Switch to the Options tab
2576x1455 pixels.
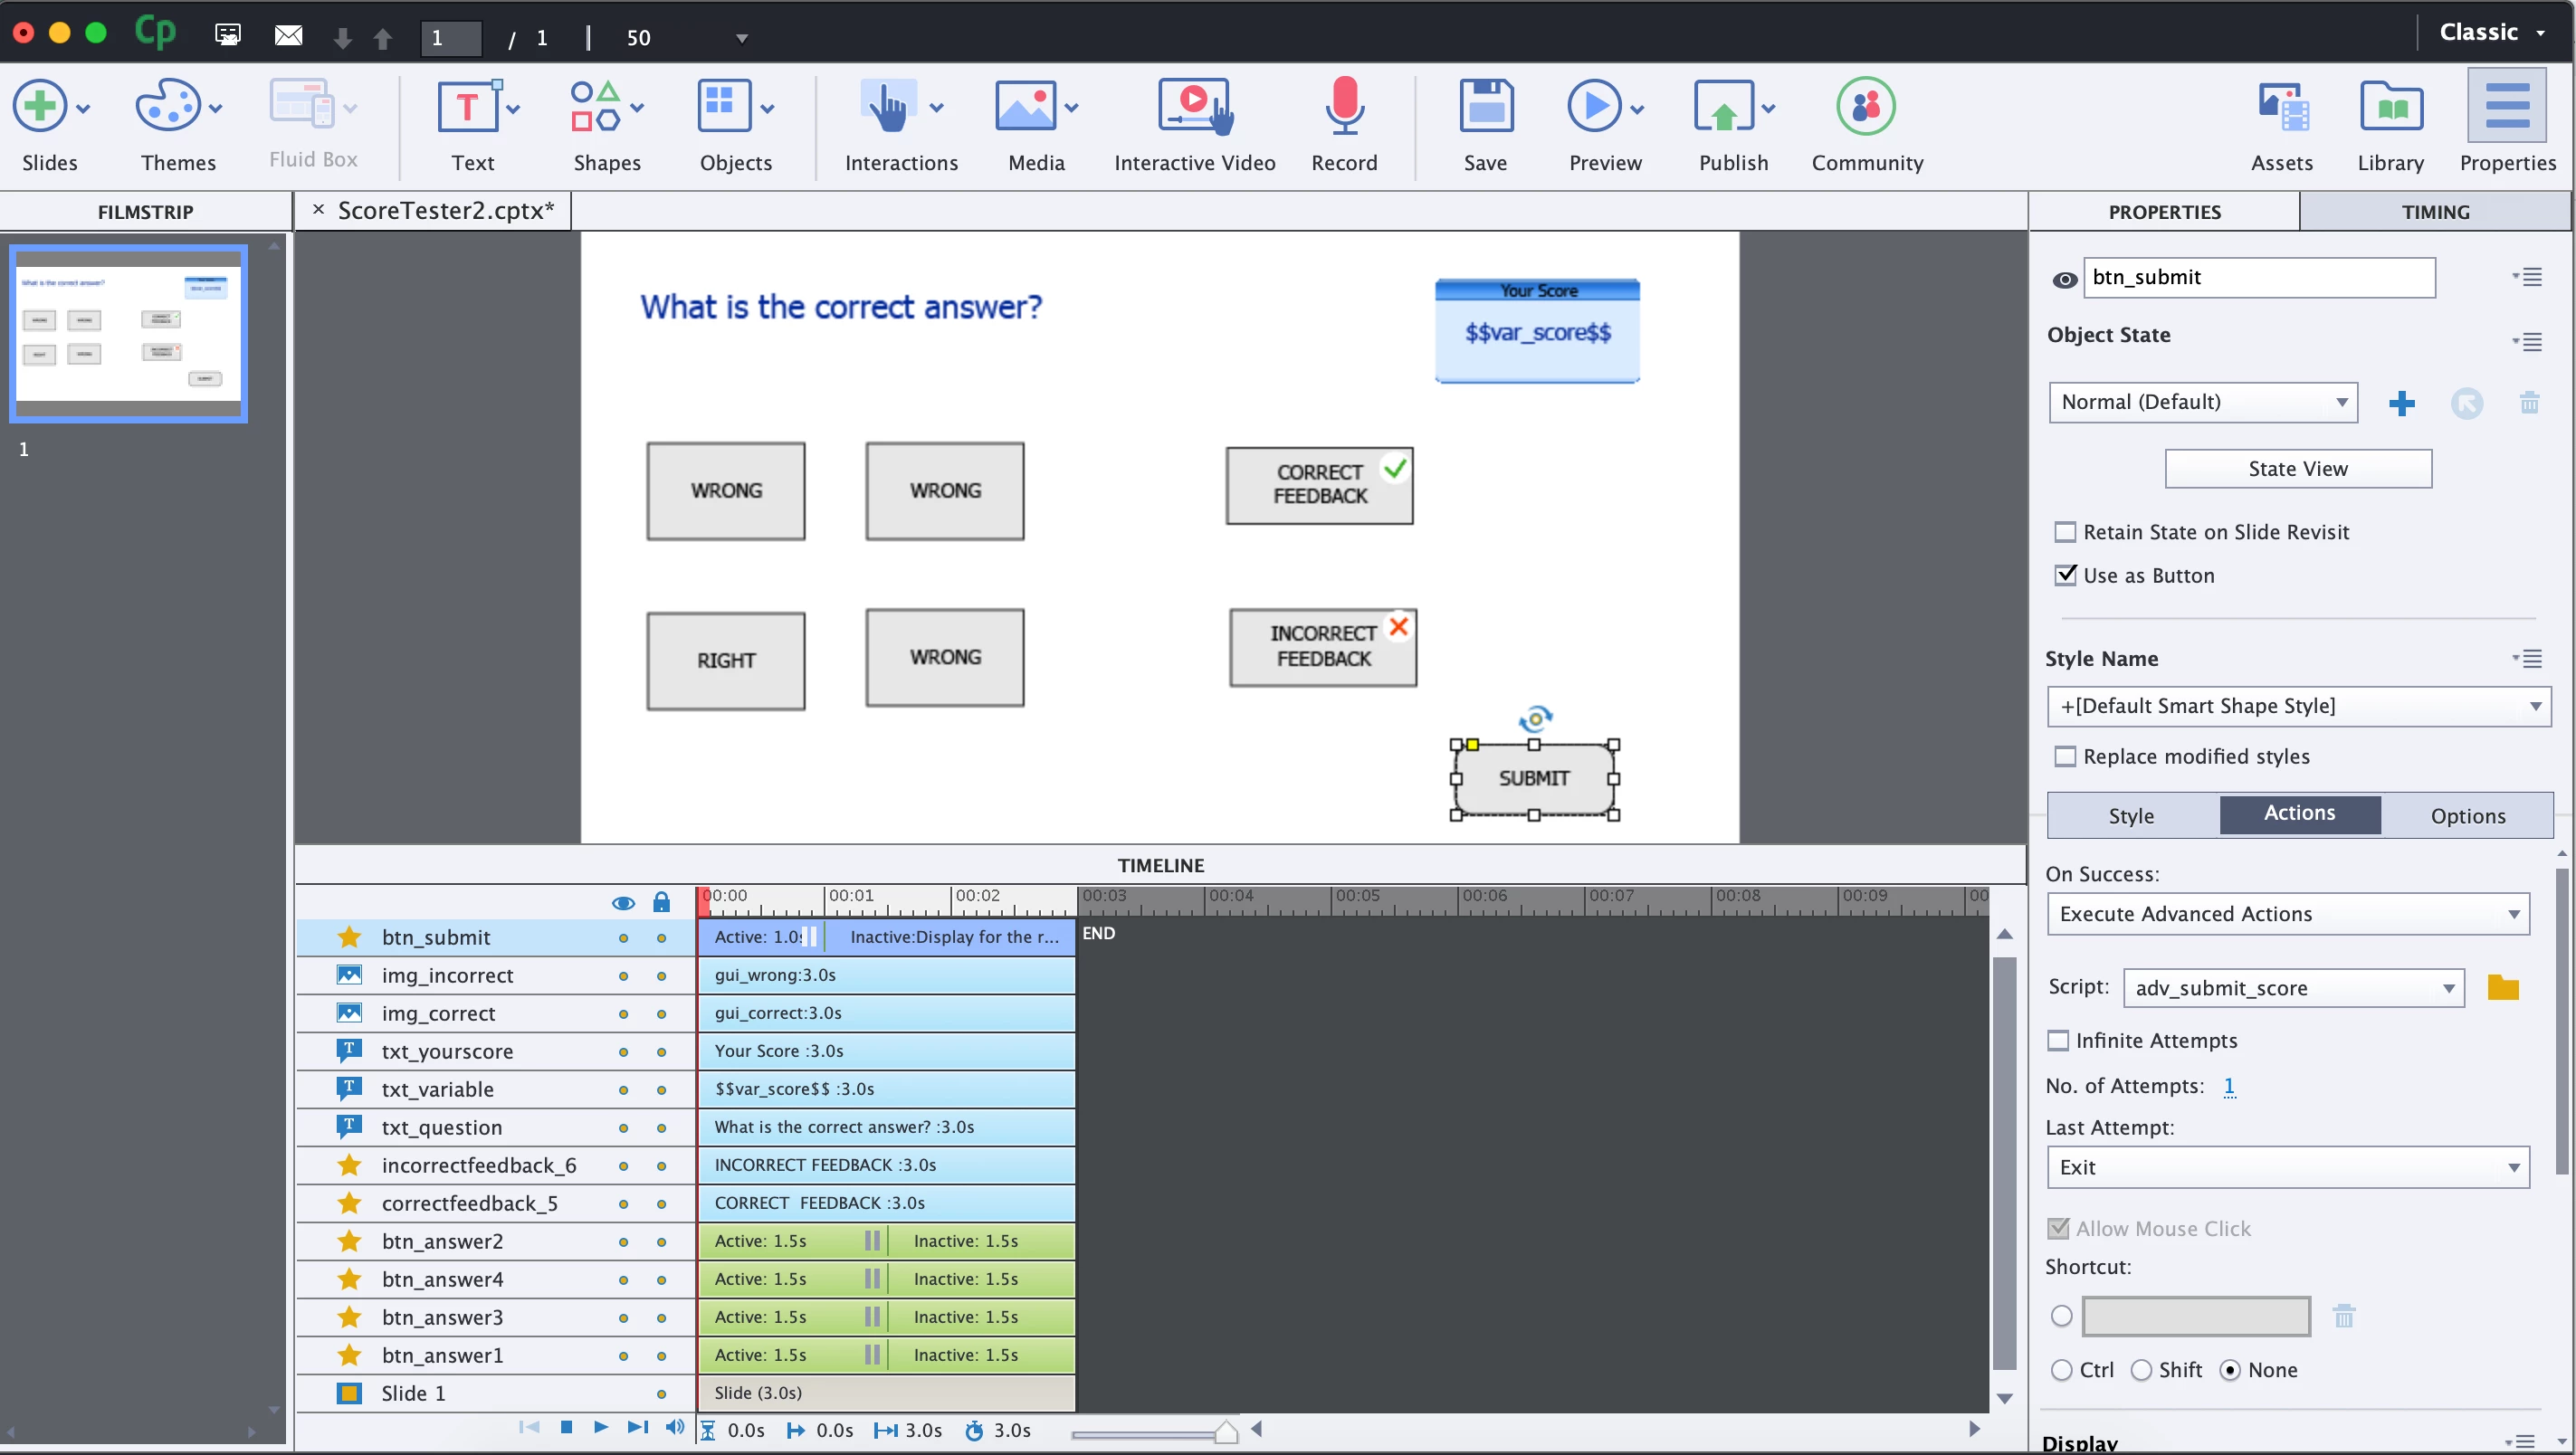[2467, 816]
